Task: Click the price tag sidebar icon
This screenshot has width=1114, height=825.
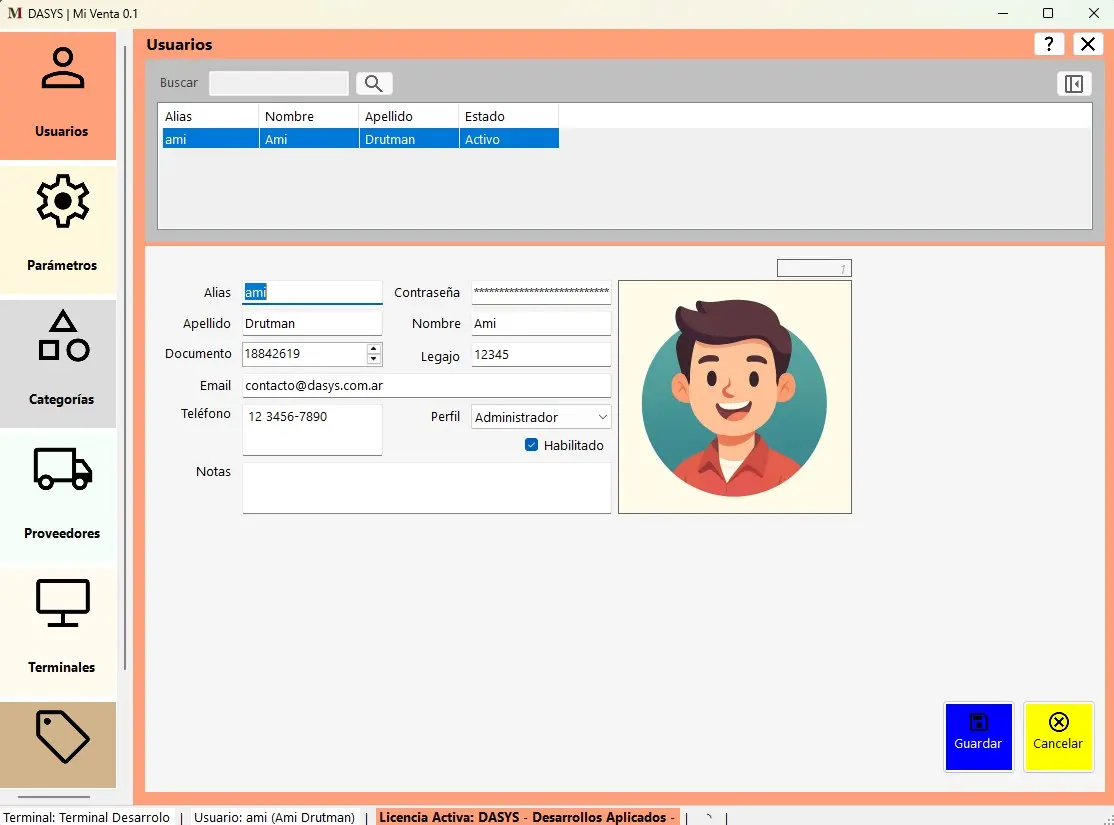Action: [x=62, y=738]
